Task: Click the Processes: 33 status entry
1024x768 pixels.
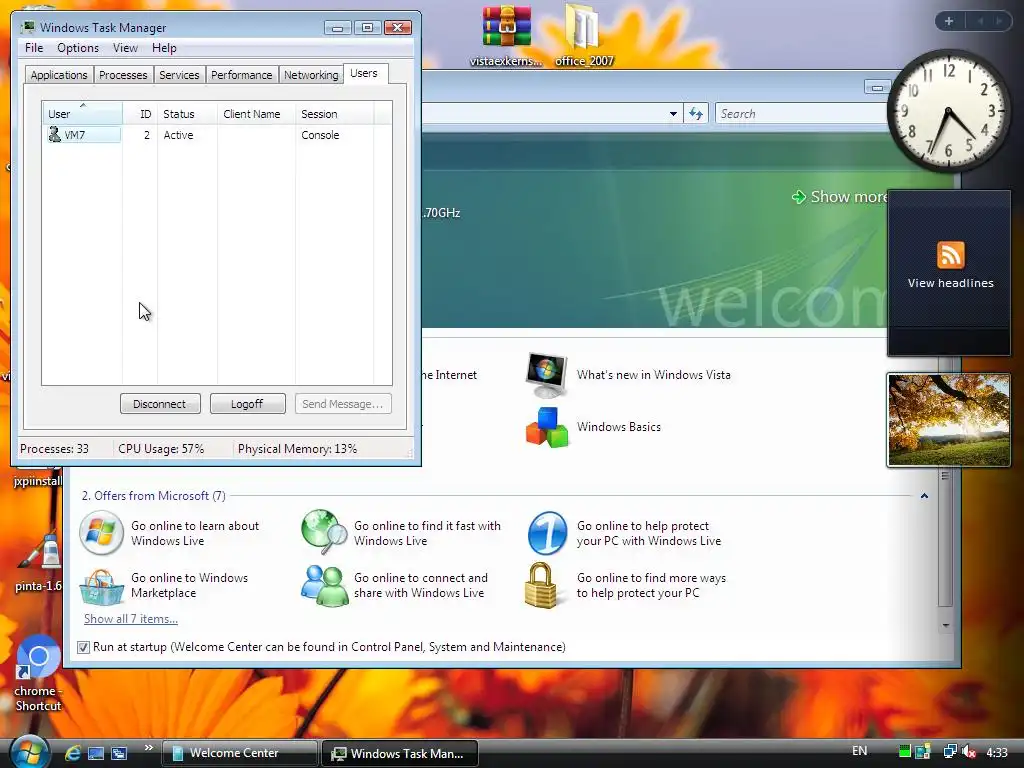Action: (x=54, y=449)
